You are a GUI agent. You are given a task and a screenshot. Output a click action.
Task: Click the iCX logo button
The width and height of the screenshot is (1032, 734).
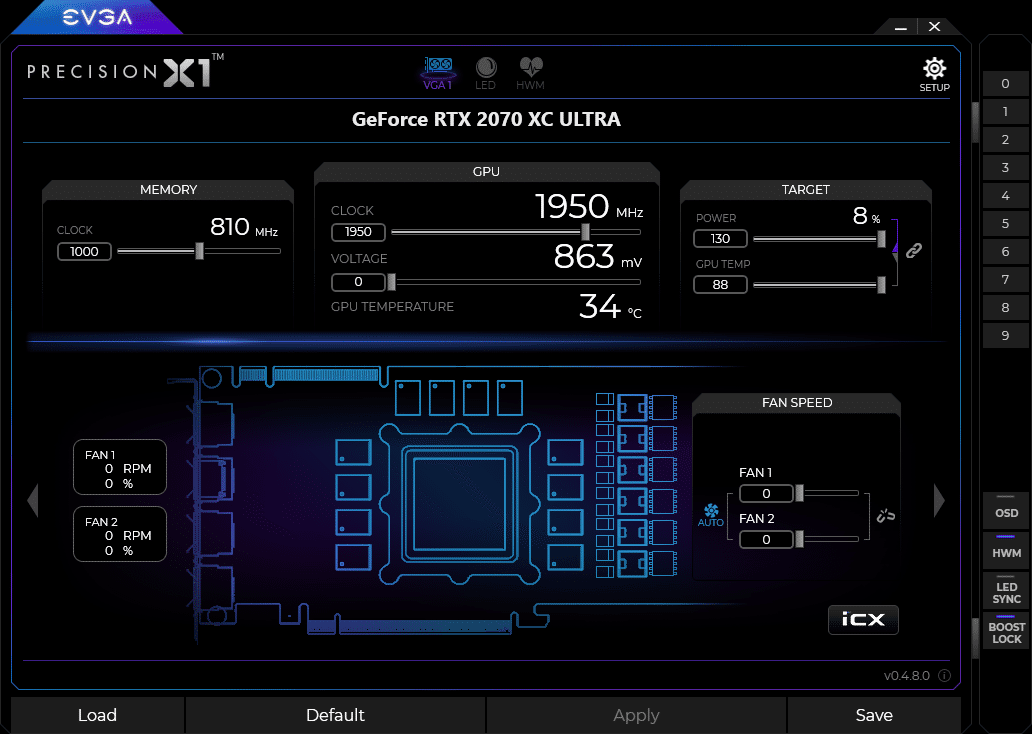863,619
